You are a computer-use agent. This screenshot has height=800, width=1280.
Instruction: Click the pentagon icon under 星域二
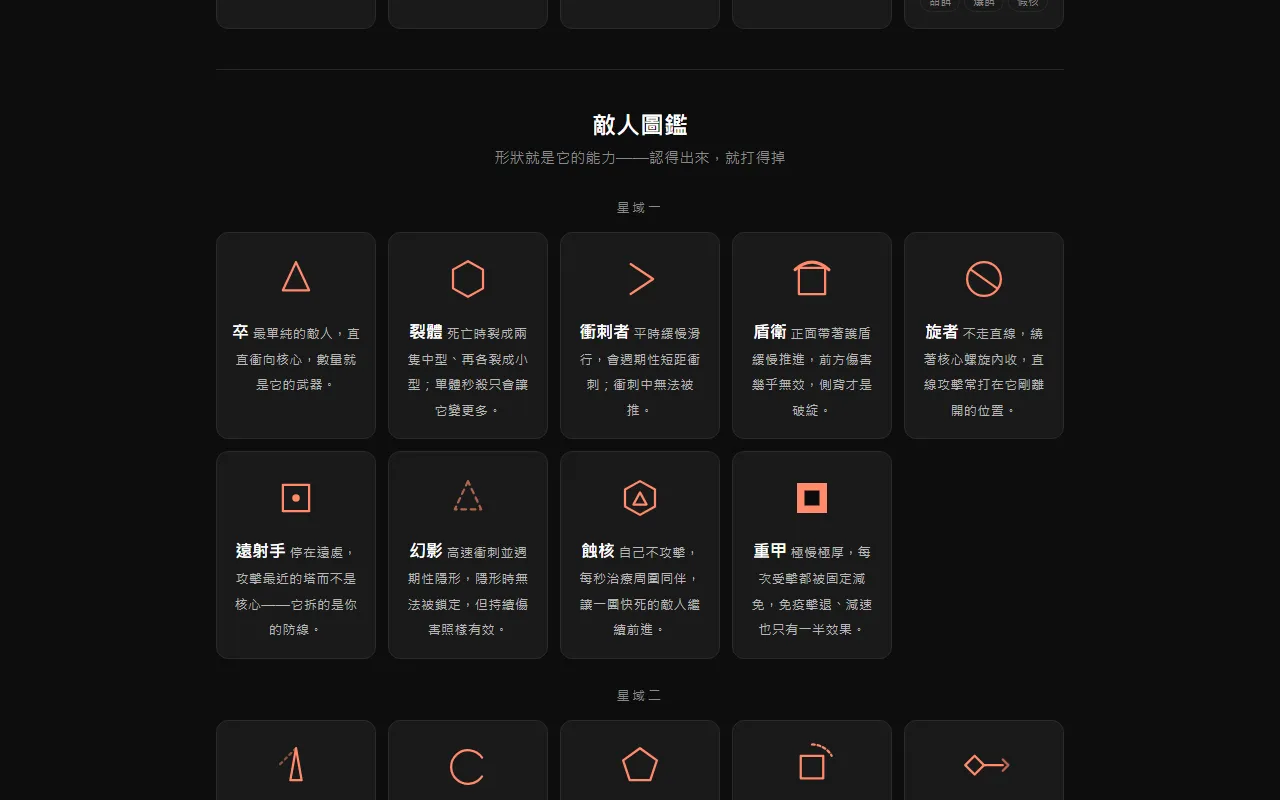tap(640, 765)
